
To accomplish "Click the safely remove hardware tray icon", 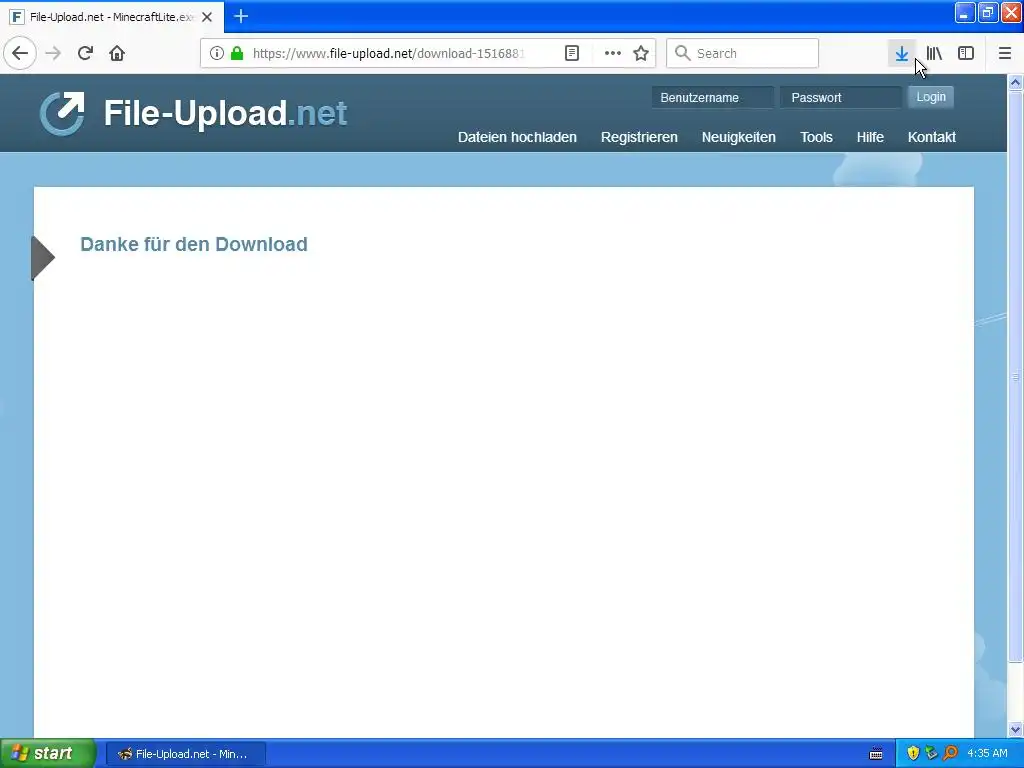I will (931, 753).
